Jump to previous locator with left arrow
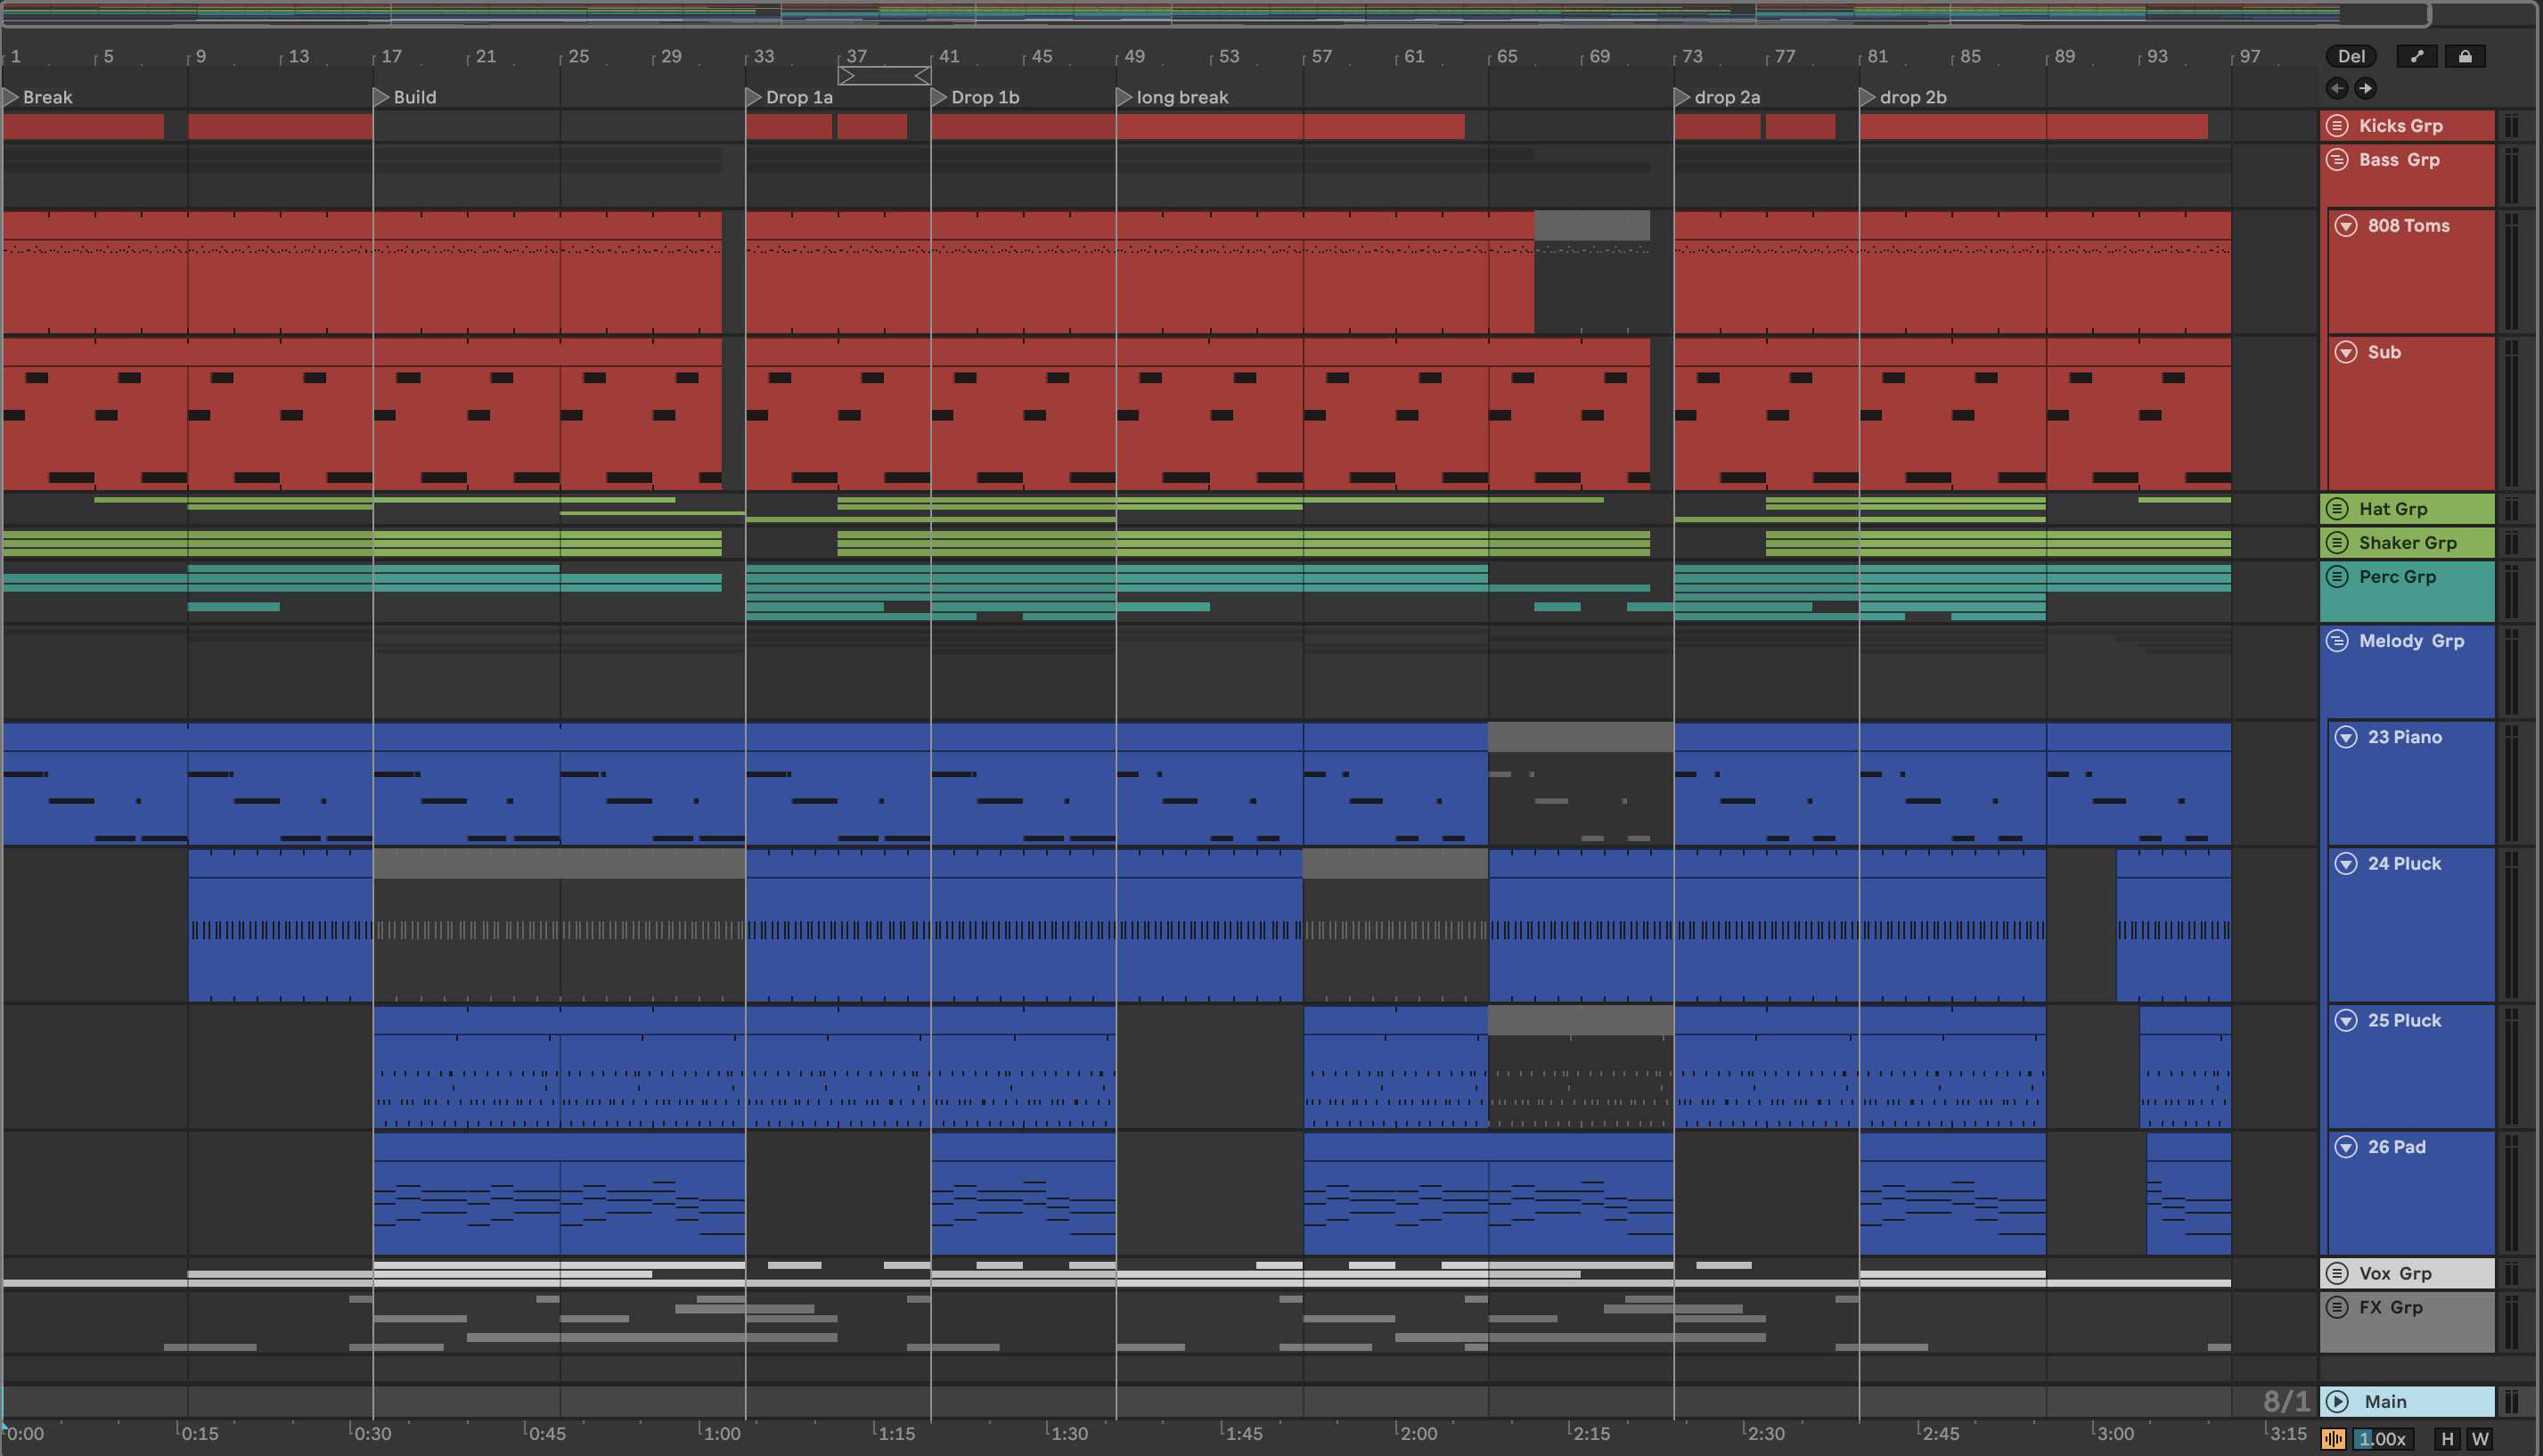The height and width of the screenshot is (1456, 2543). (2337, 88)
